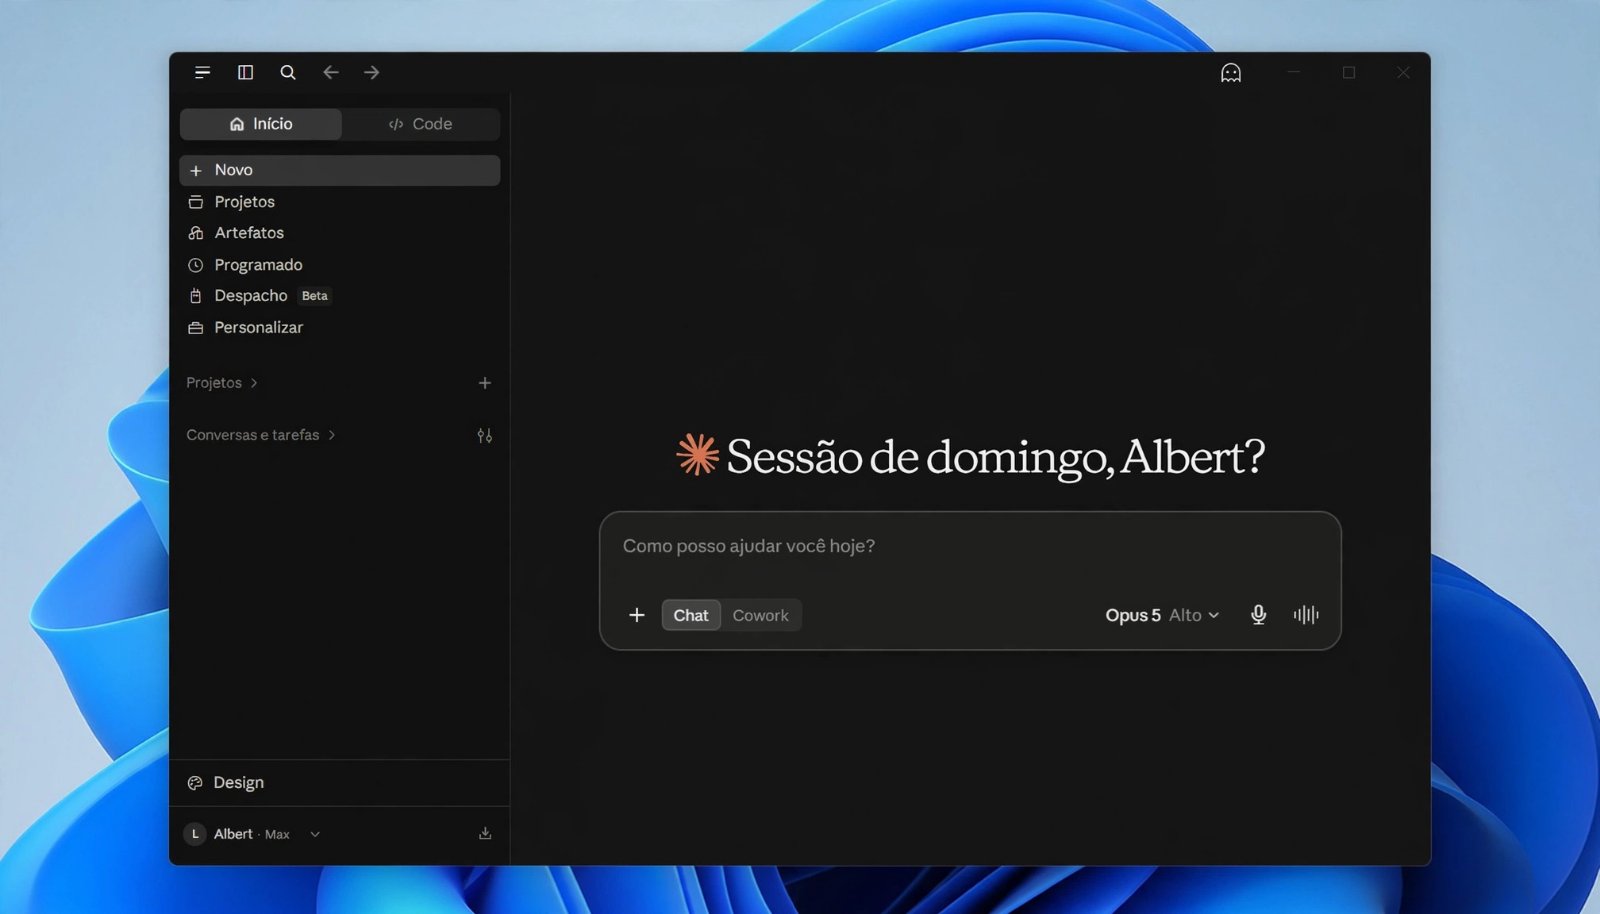Open Personalizar in the sidebar

(340, 328)
